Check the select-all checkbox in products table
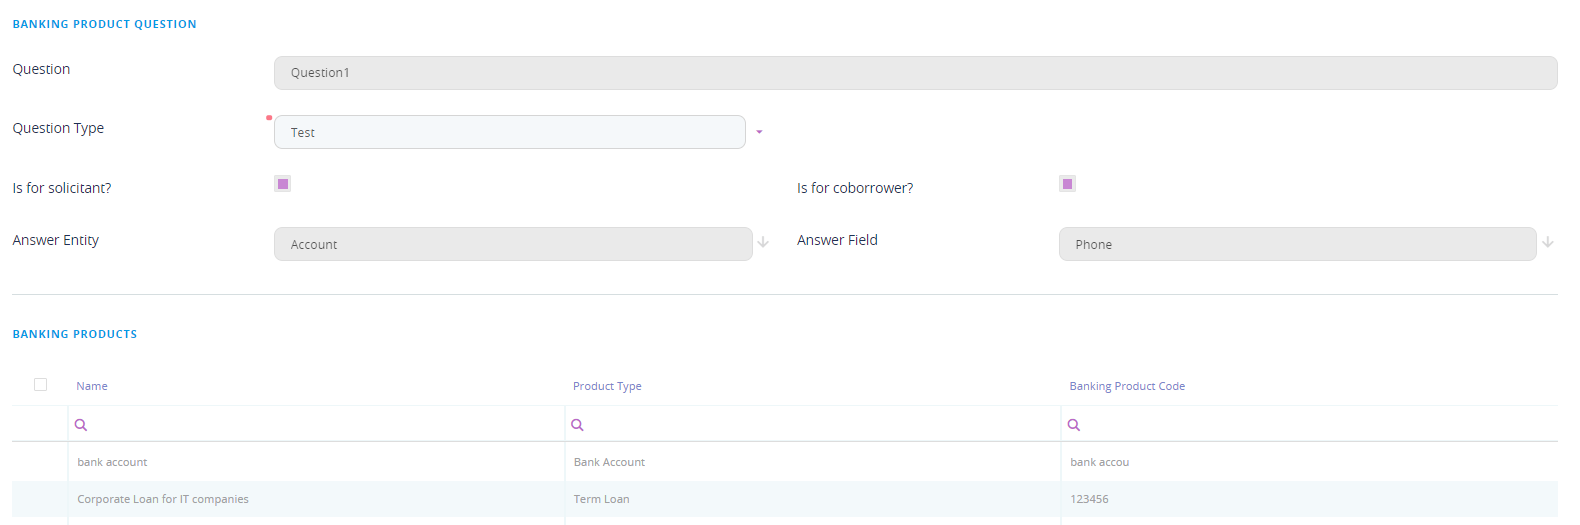 (x=40, y=385)
